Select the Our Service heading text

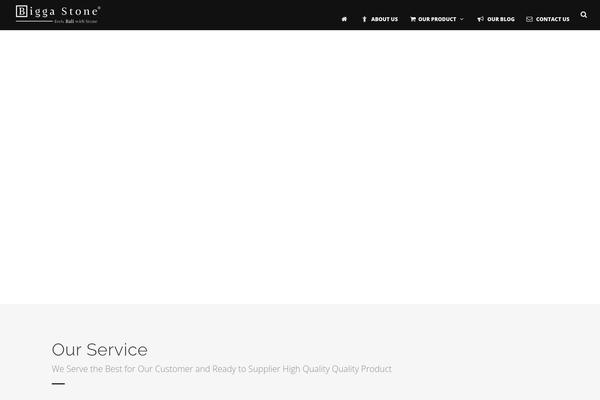pos(99,349)
